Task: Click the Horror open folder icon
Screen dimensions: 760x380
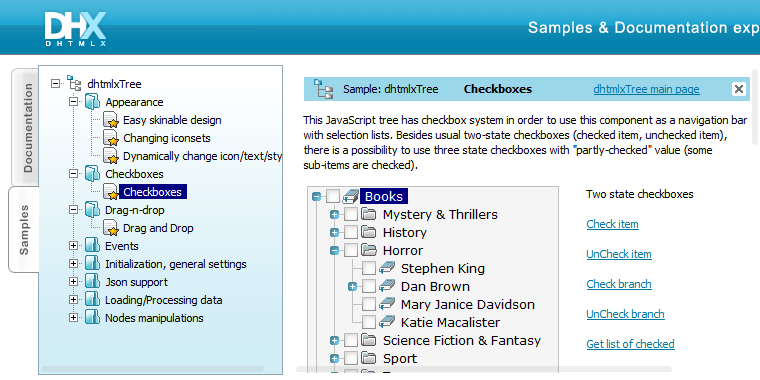Action: (369, 250)
